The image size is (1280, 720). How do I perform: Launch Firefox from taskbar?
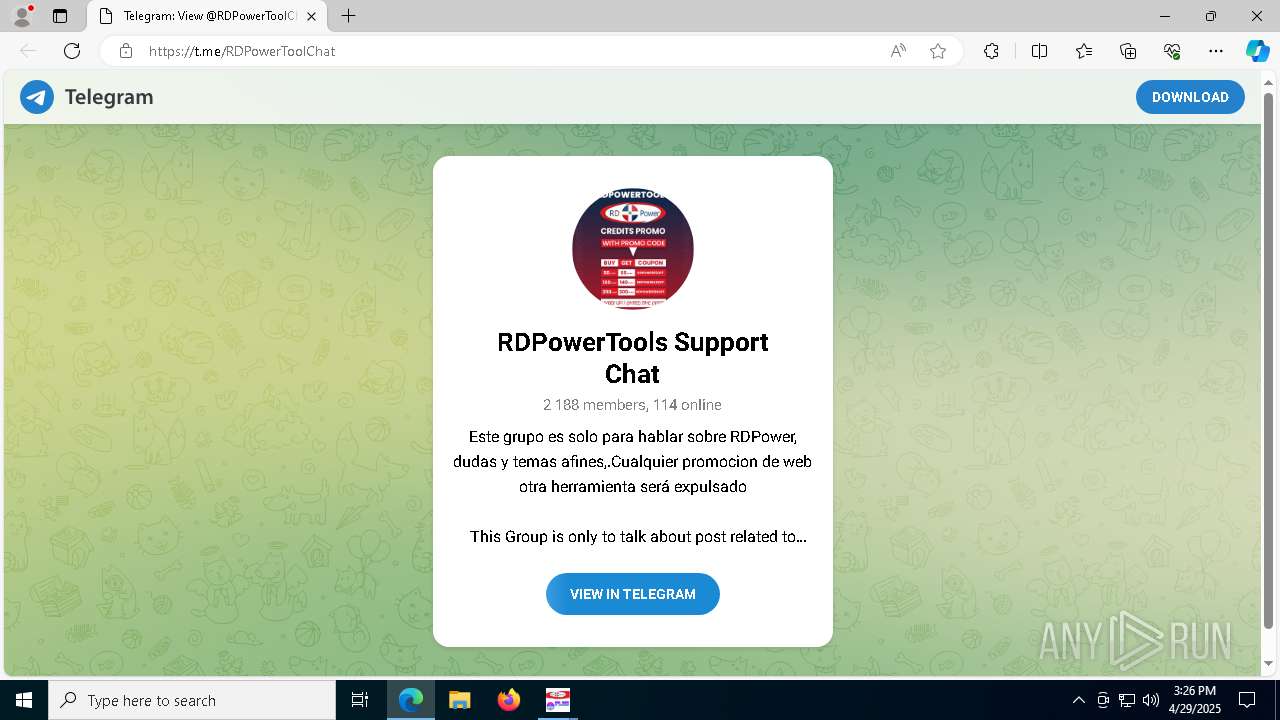[x=509, y=700]
